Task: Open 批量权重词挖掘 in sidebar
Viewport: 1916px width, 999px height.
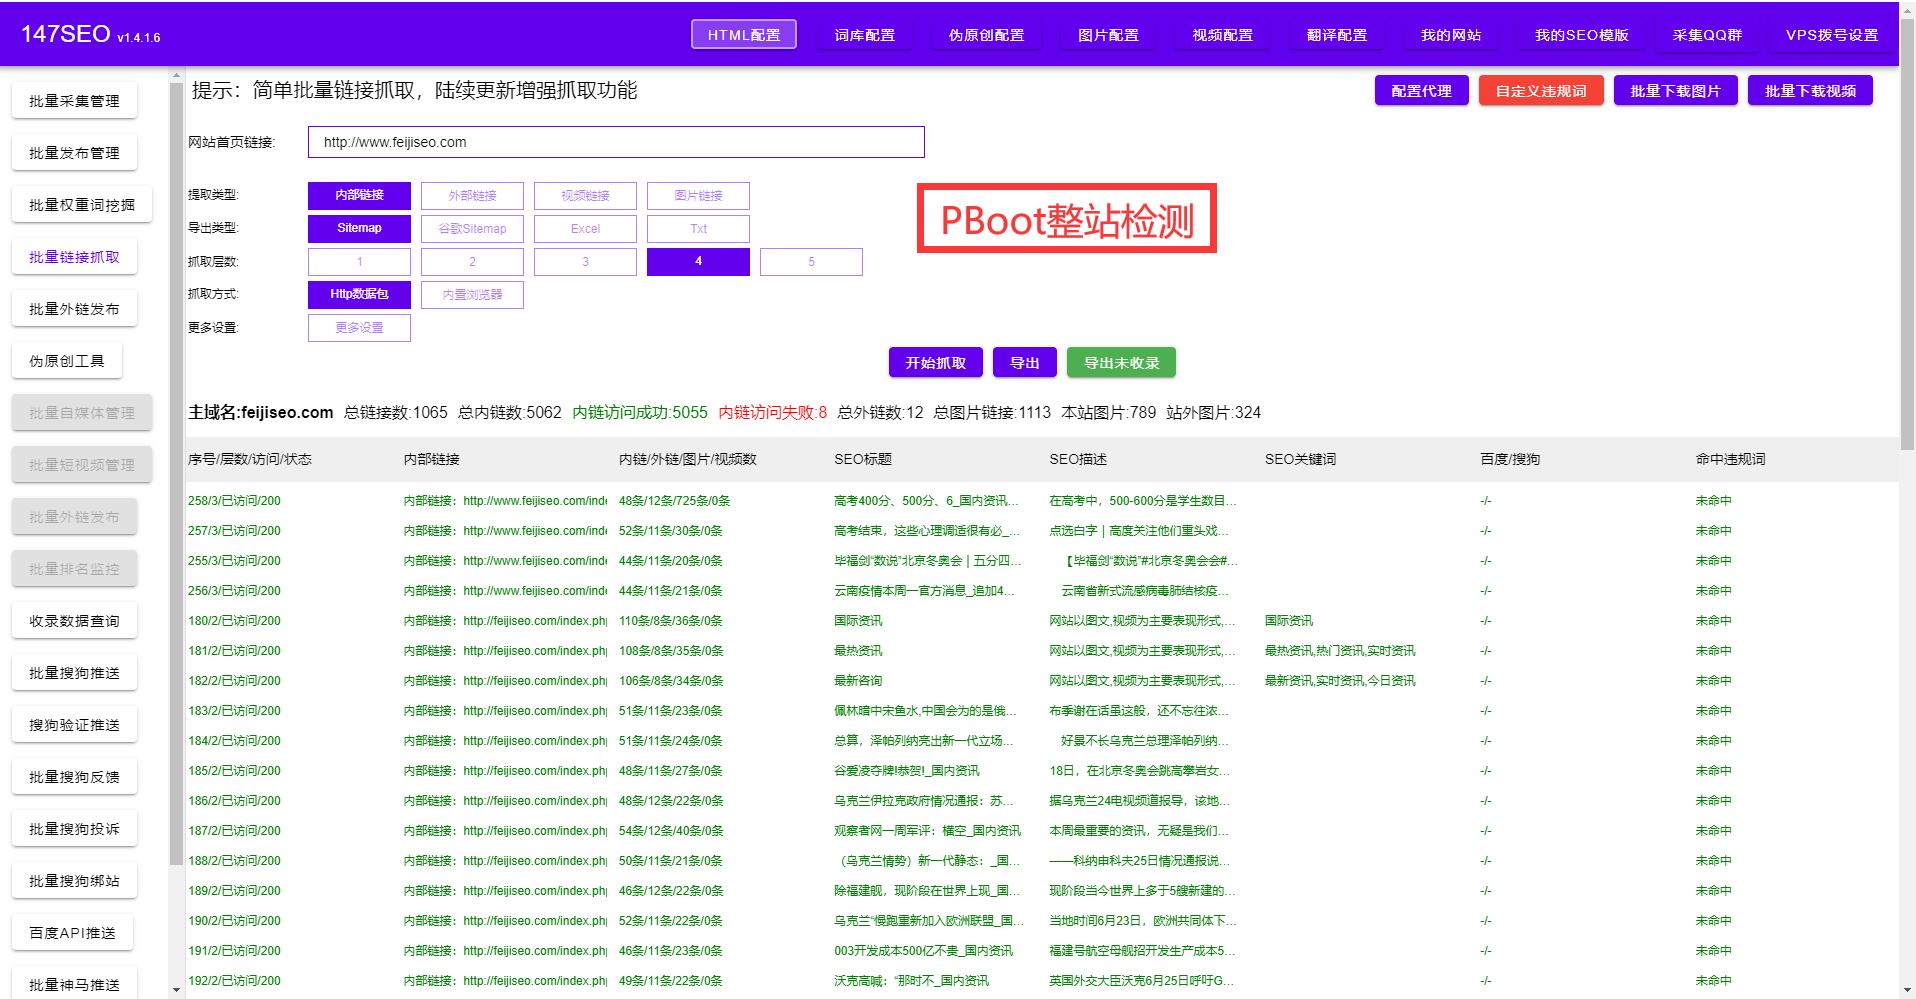Action: click(82, 205)
